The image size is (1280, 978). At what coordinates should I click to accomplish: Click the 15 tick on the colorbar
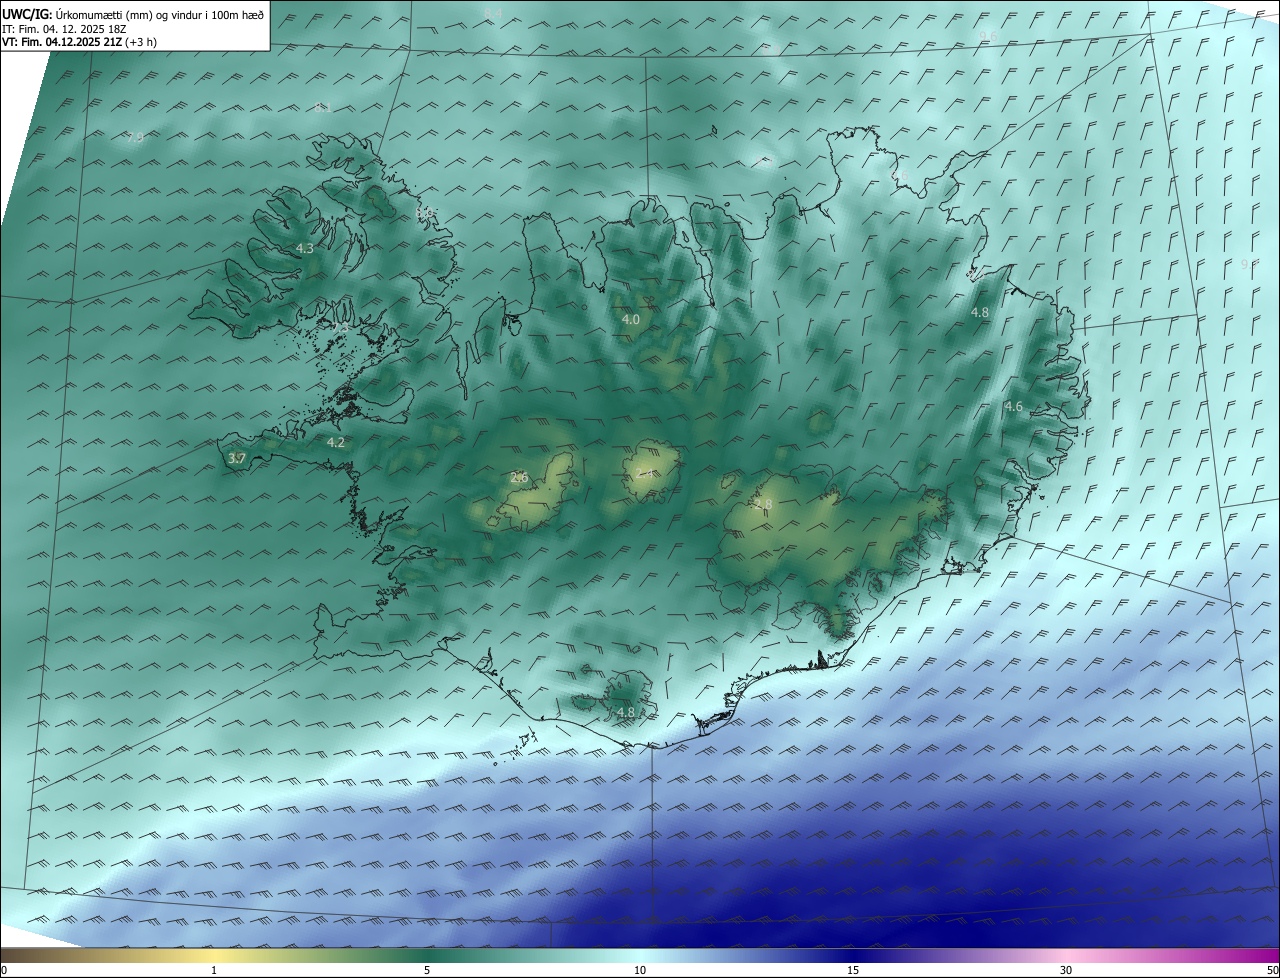[x=853, y=970]
